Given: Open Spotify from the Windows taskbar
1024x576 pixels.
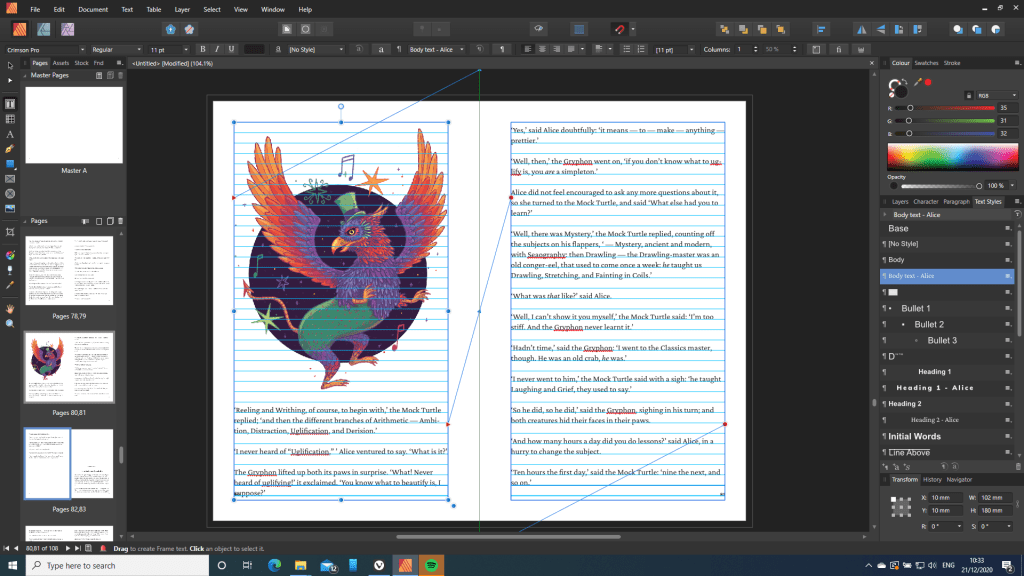Looking at the screenshot, I should (x=432, y=566).
